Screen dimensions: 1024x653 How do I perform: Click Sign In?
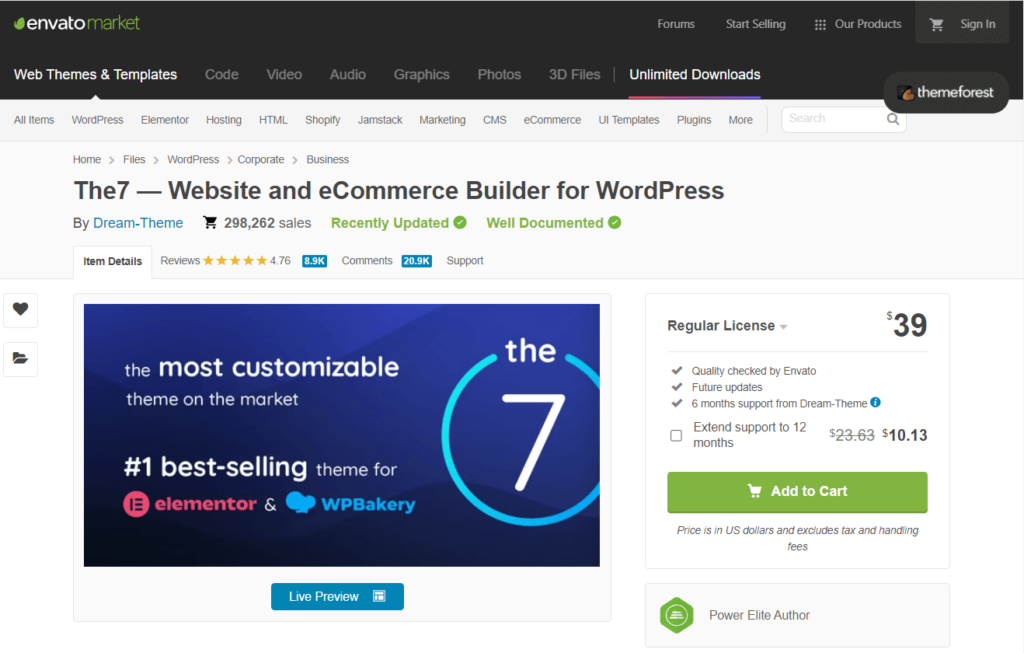[978, 24]
